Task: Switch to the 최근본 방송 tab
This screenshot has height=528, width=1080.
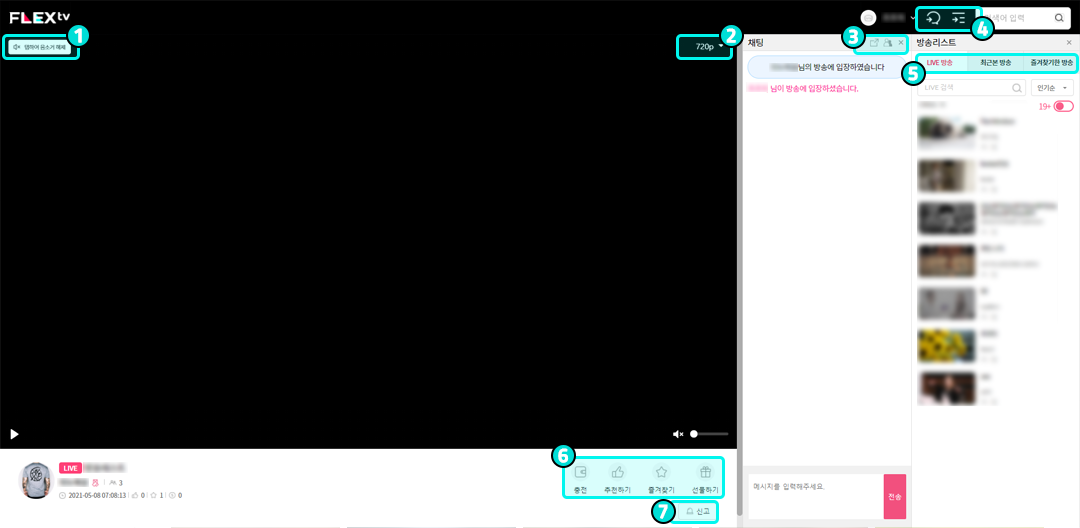Action: 995,63
